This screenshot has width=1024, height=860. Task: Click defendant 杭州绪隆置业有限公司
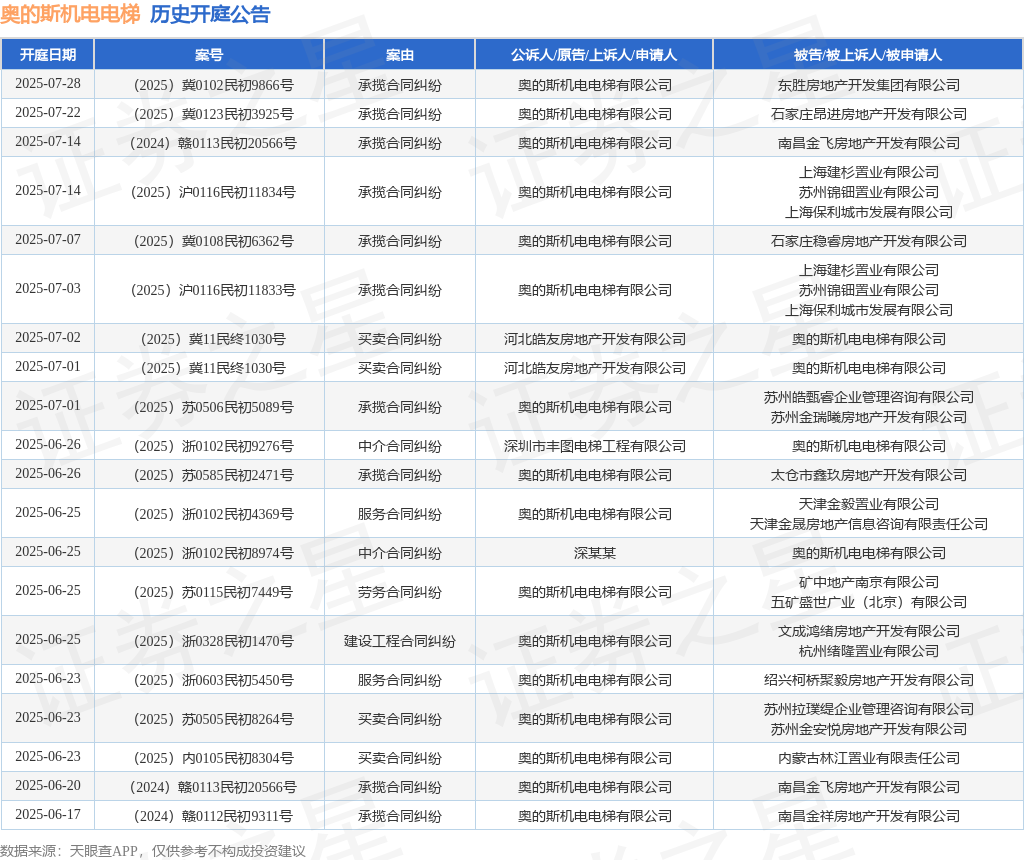pyautogui.click(x=869, y=651)
